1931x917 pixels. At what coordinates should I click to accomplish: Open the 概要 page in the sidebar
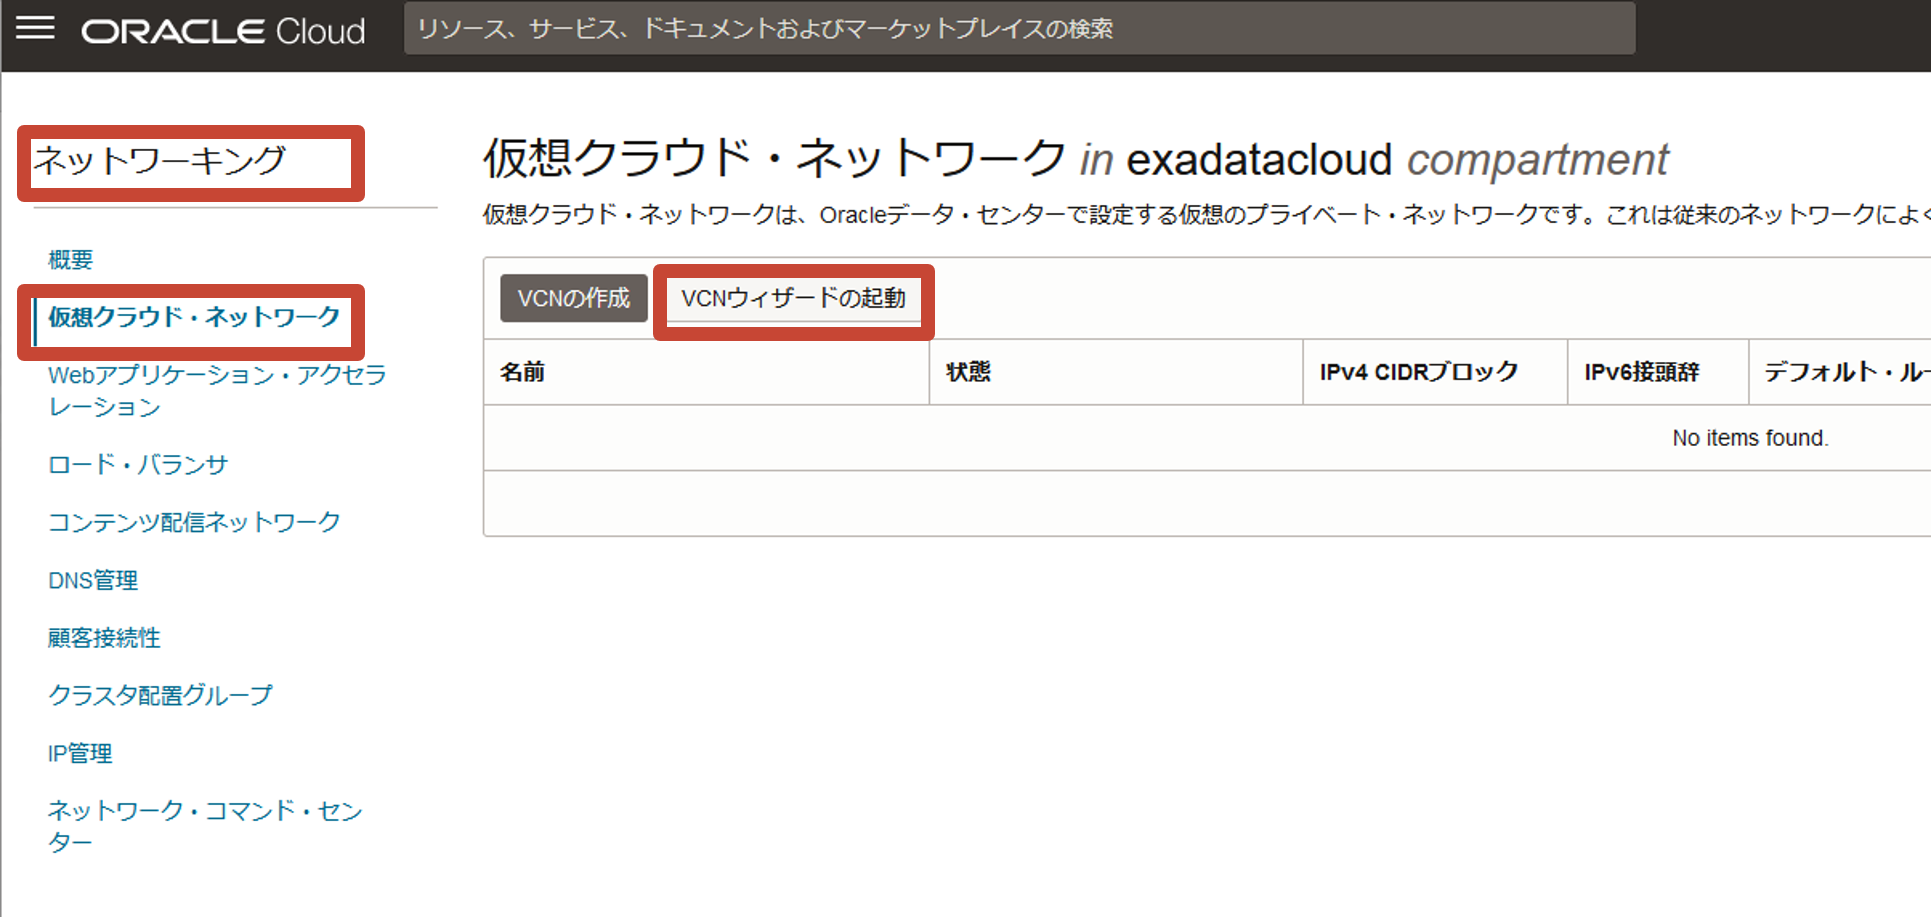70,260
